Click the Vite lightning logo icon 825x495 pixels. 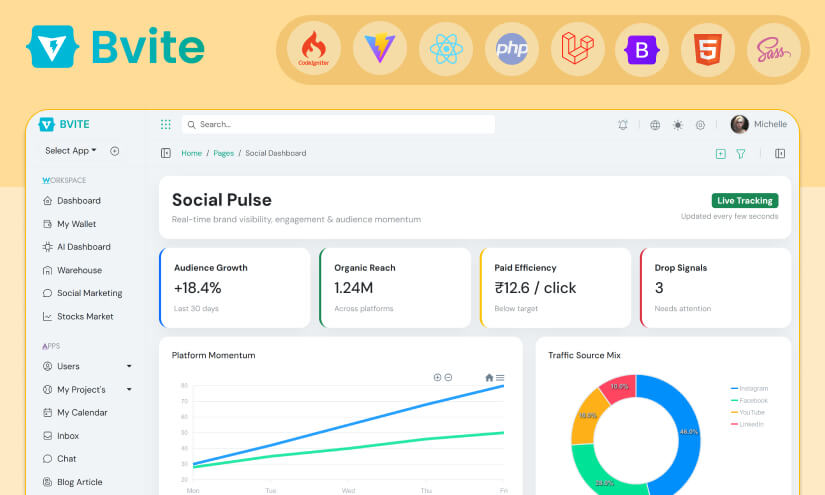(x=380, y=48)
